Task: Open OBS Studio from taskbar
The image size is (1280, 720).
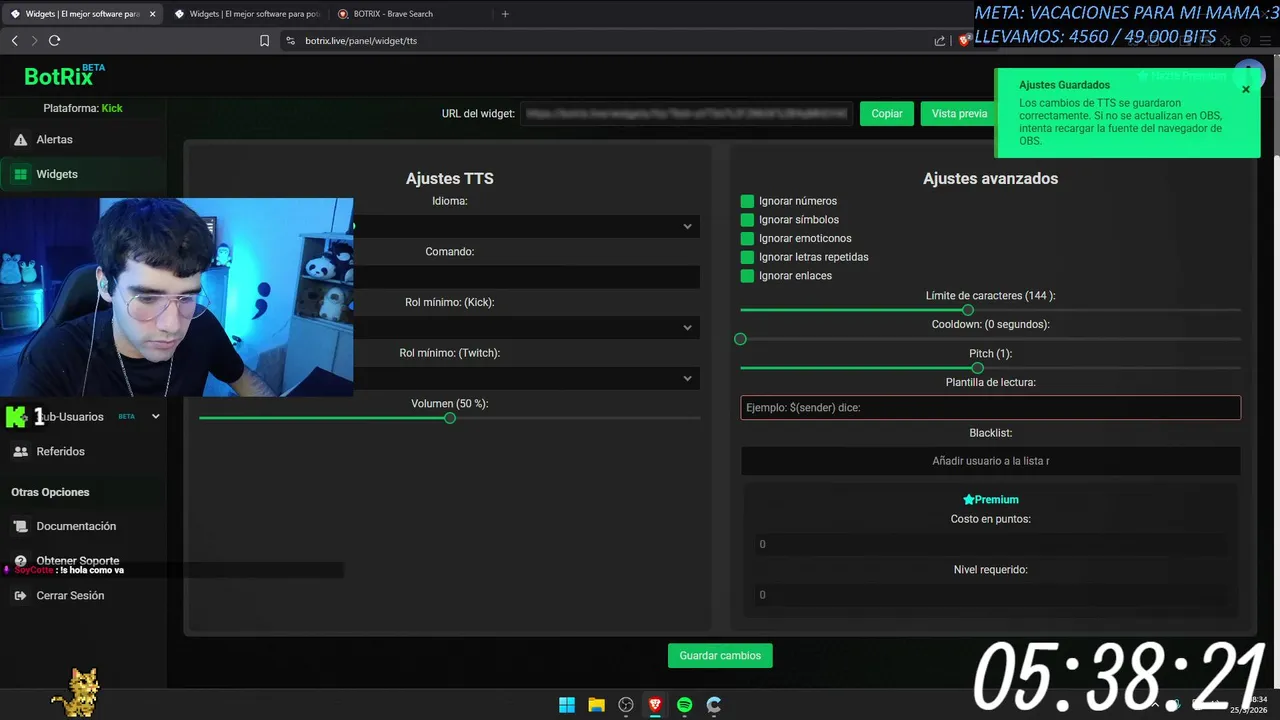Action: click(626, 705)
